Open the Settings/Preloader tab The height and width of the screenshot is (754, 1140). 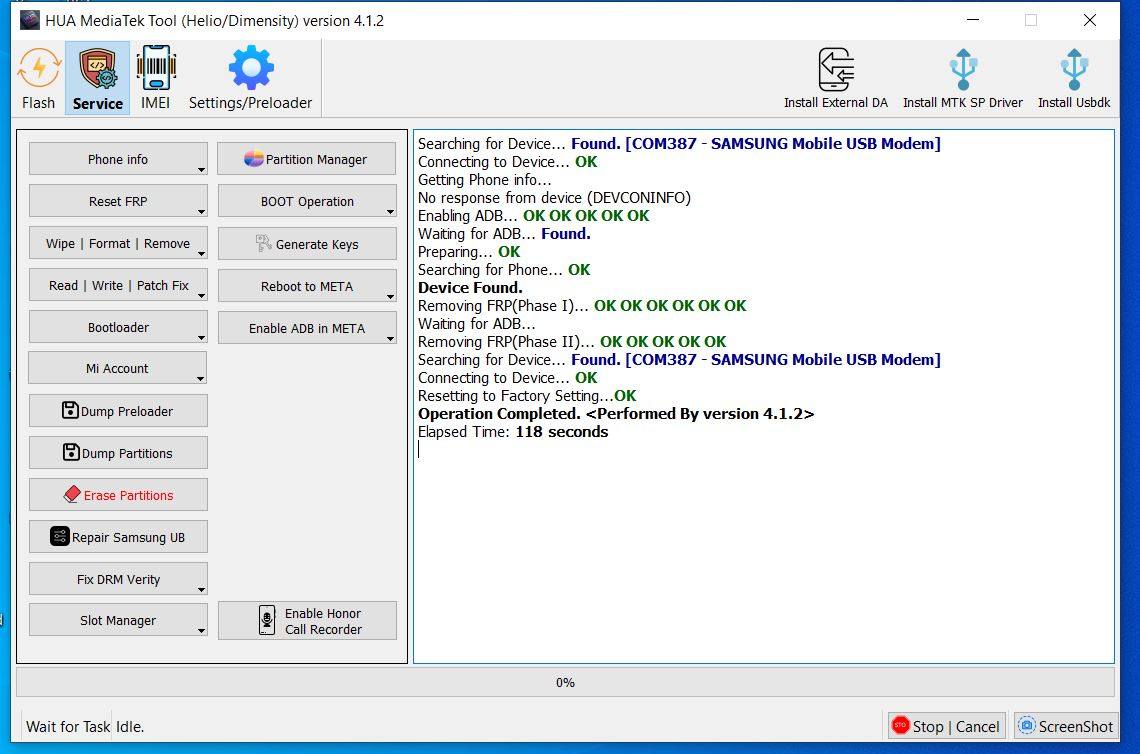pos(250,79)
